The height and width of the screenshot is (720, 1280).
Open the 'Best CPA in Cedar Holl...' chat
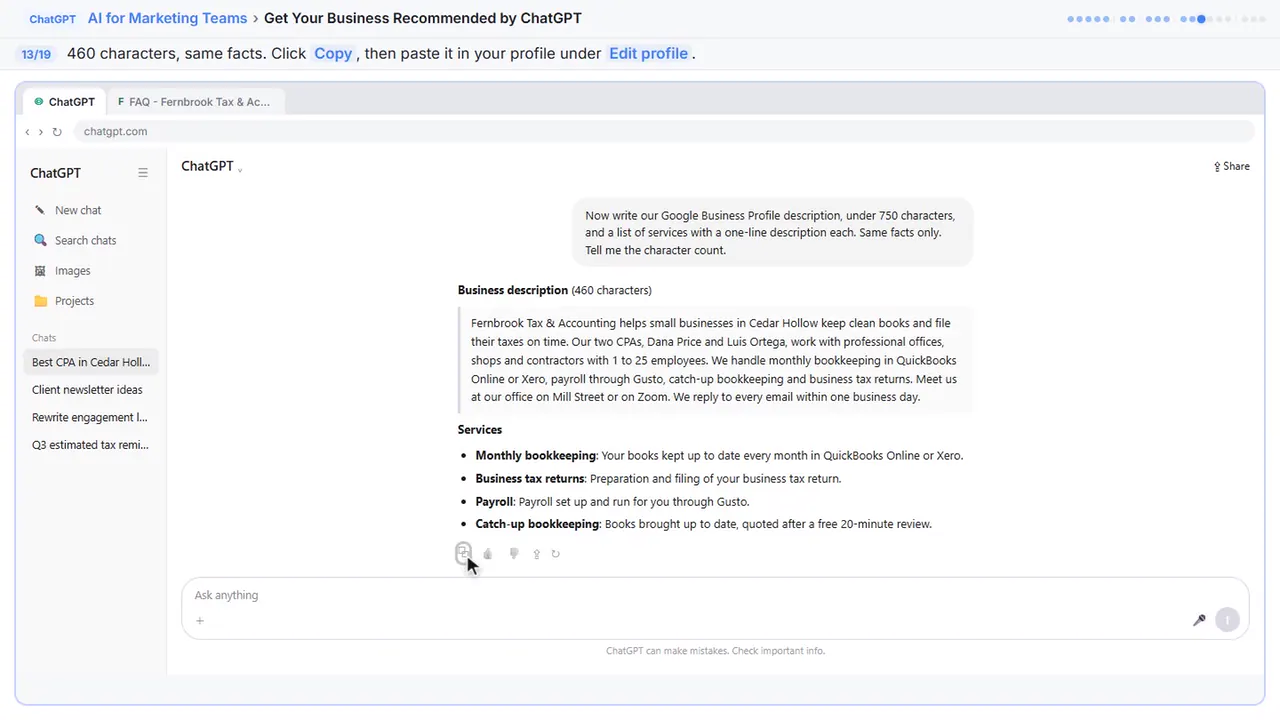91,362
